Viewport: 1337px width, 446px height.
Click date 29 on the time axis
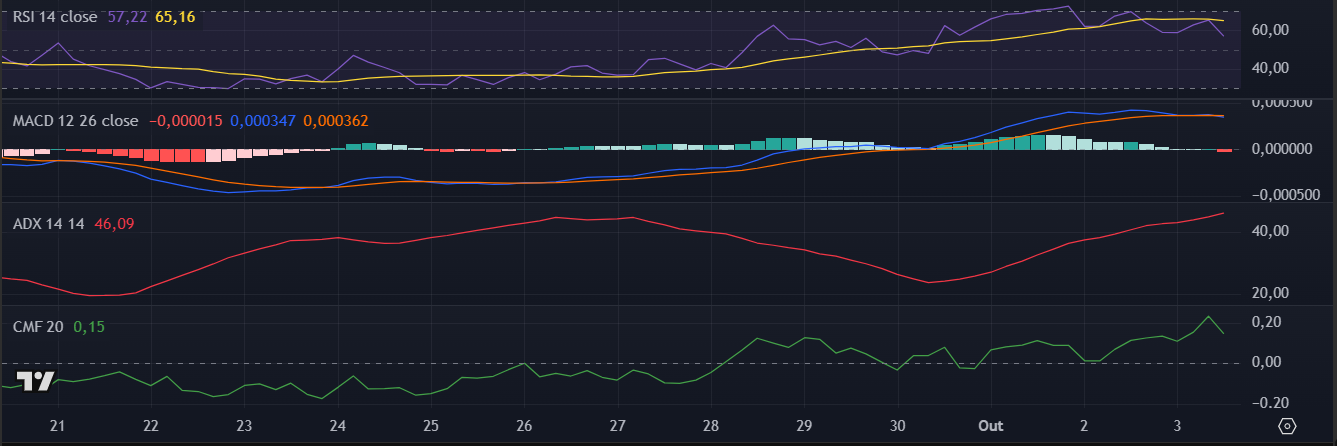tap(804, 426)
